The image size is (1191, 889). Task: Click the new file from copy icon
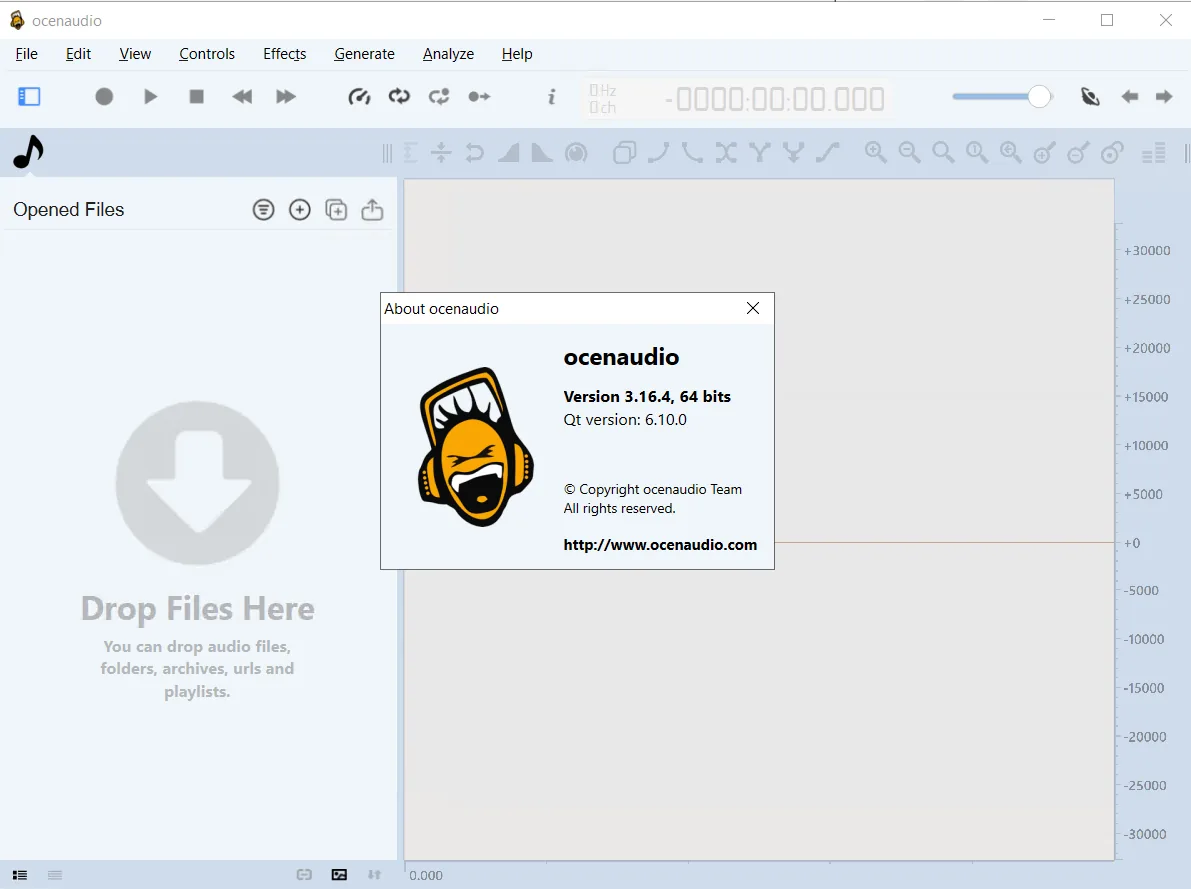[x=336, y=210]
